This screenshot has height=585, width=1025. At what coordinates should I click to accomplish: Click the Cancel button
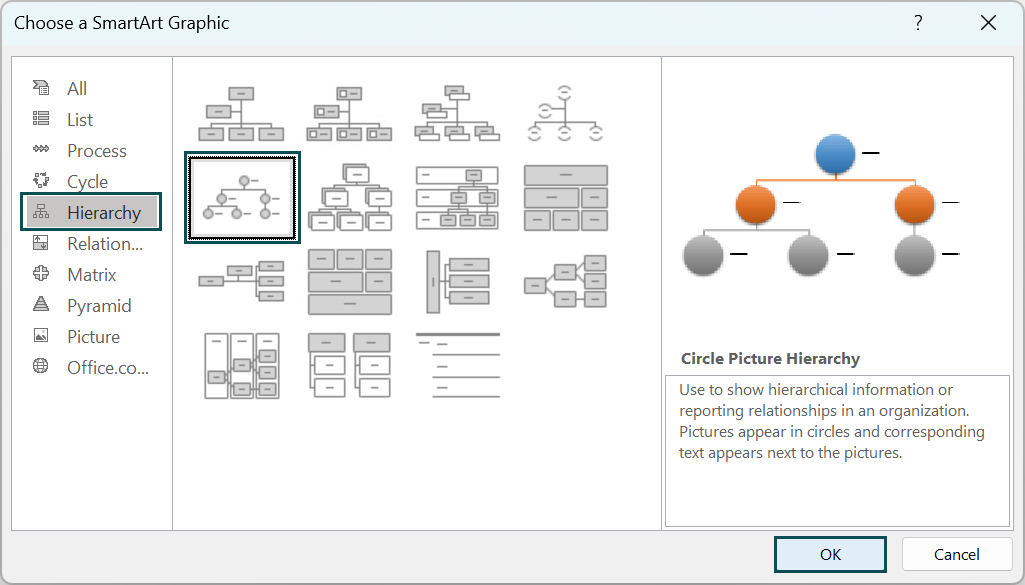pyautogui.click(x=956, y=554)
